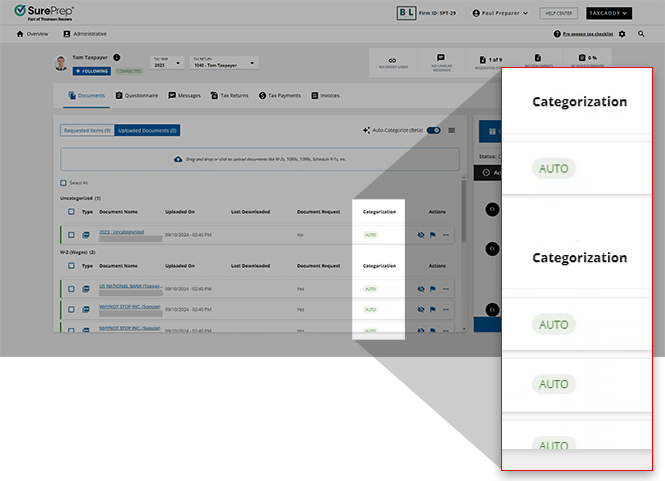Switch to the Invoices tab
Viewport: 665px width, 481px height.
tap(325, 95)
